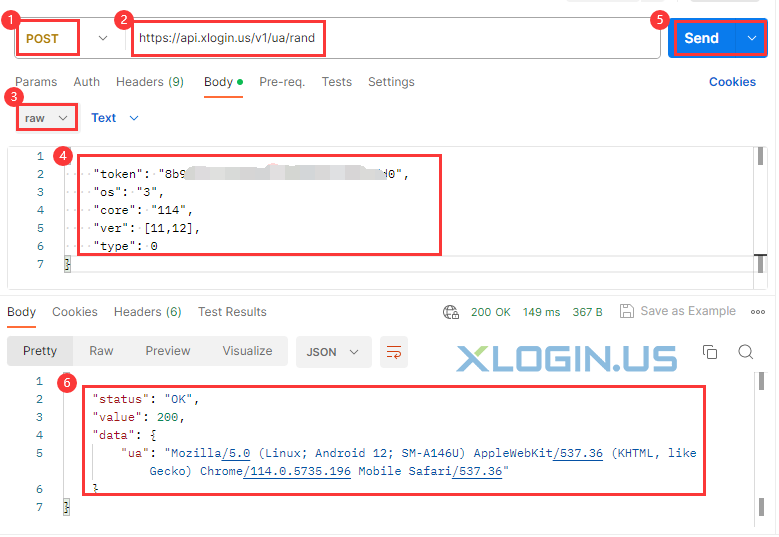Screen dimensions: 779x537
Task: Open the Send options arrow
Action: pyautogui.click(x=752, y=38)
